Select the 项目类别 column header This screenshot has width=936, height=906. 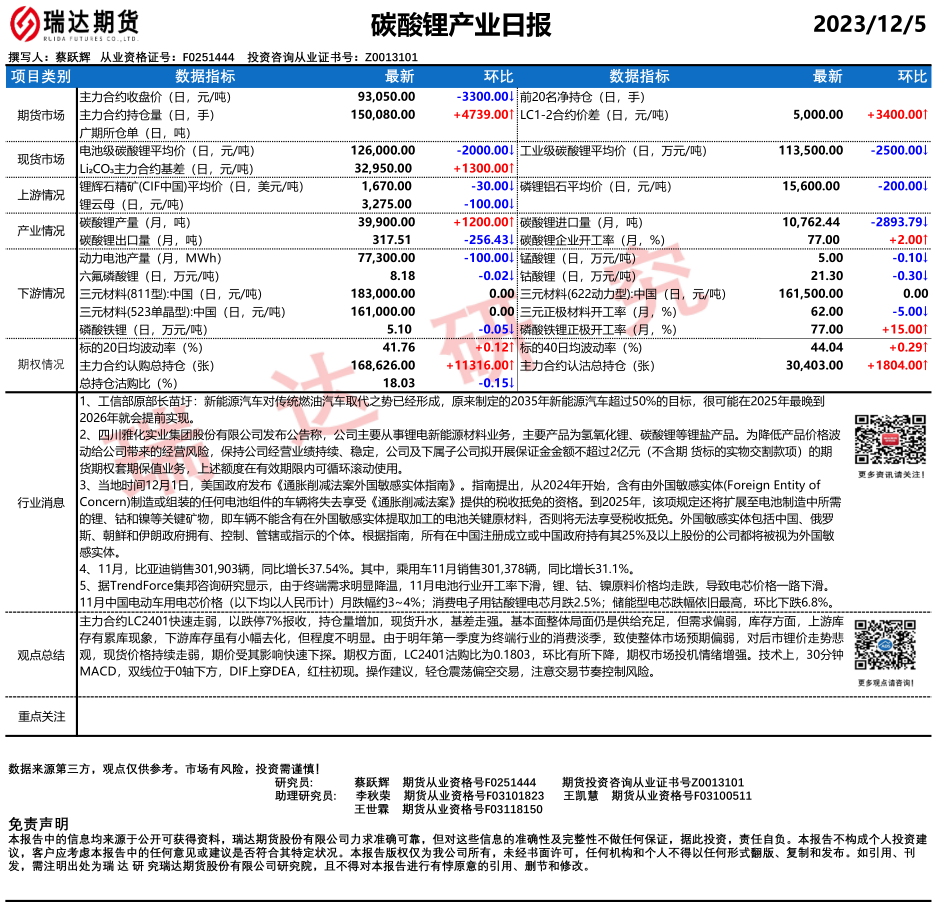41,76
